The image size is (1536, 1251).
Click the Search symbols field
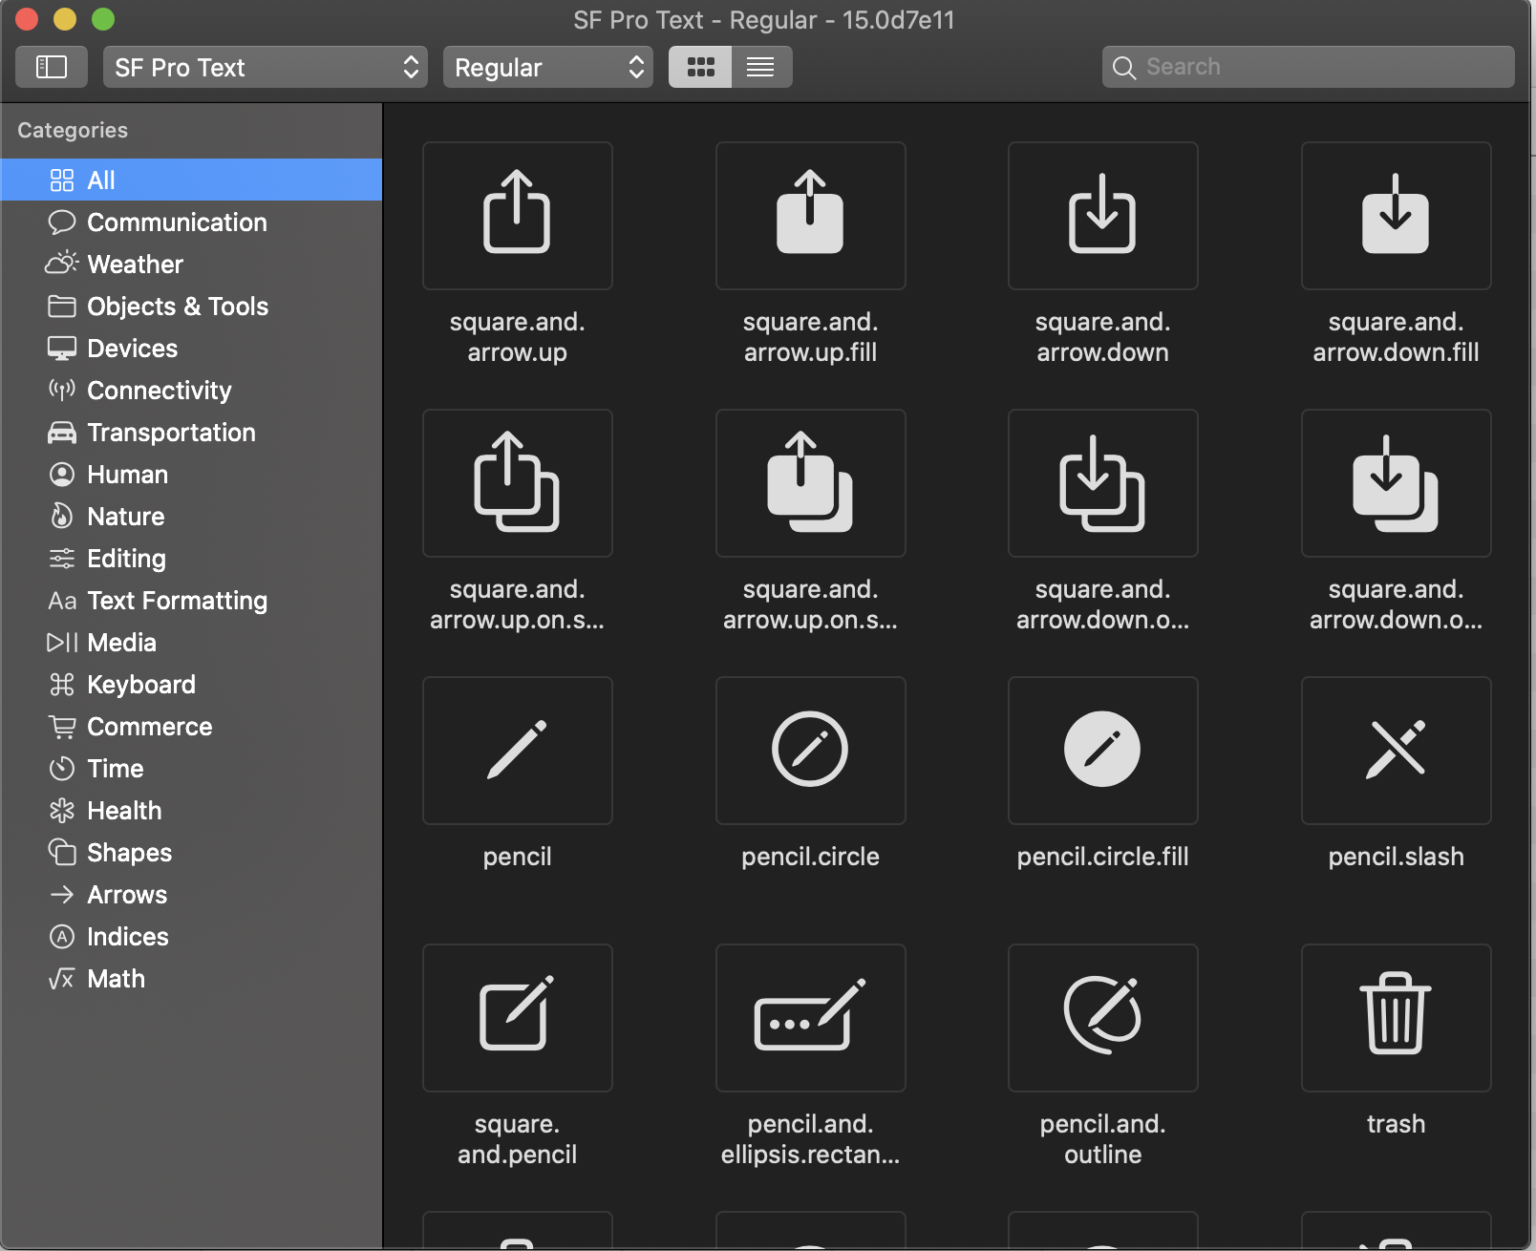point(1308,67)
